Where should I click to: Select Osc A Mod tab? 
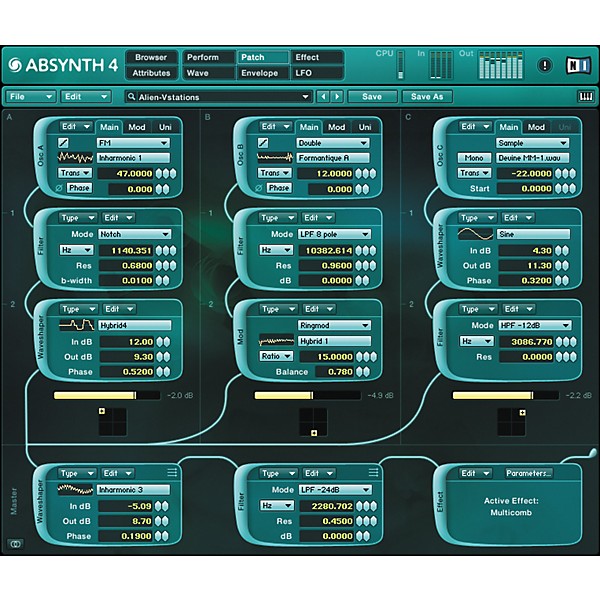[137, 127]
